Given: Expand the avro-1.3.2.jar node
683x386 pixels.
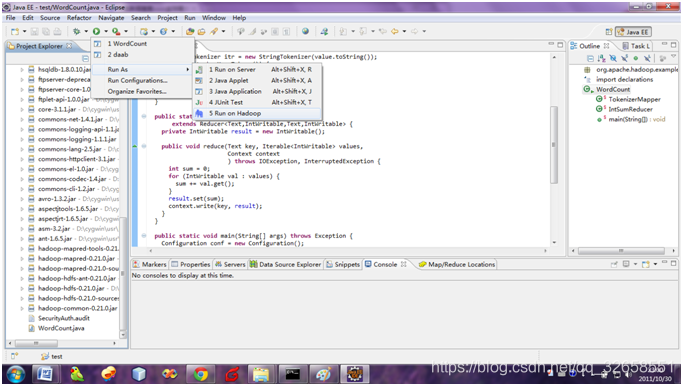Looking at the screenshot, I should [x=22, y=199].
